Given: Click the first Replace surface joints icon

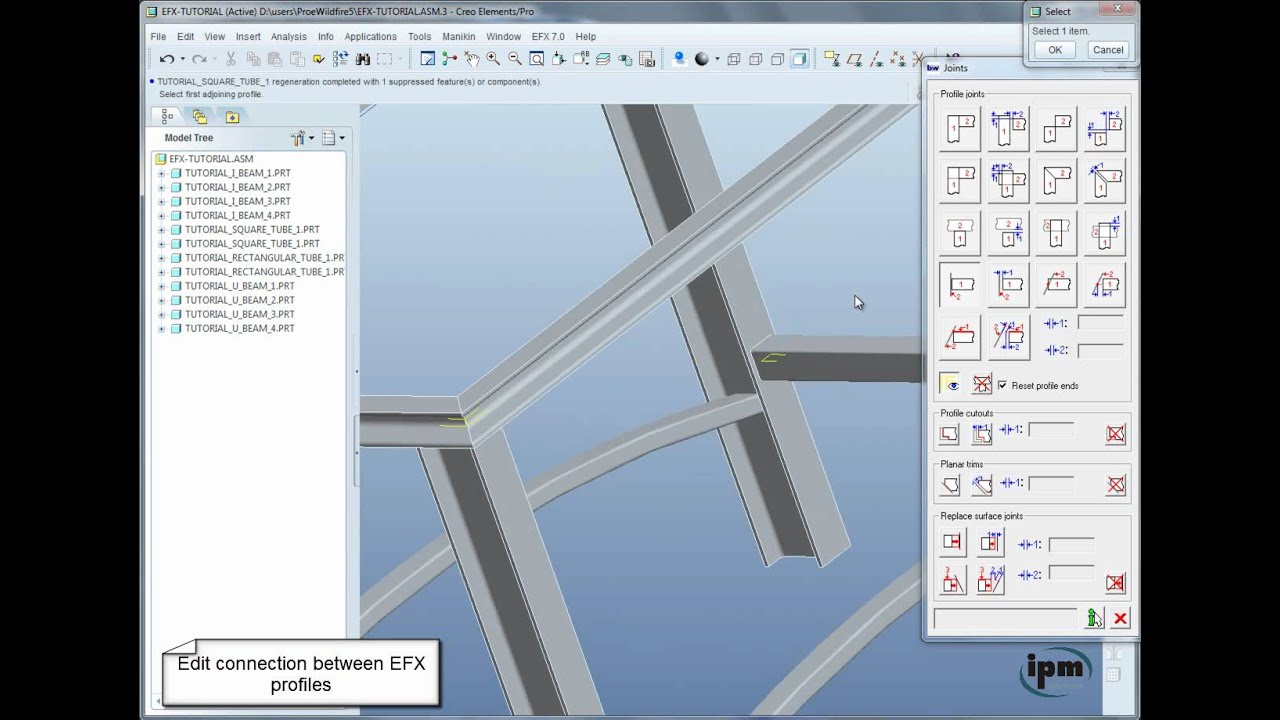Looking at the screenshot, I should (x=952, y=542).
